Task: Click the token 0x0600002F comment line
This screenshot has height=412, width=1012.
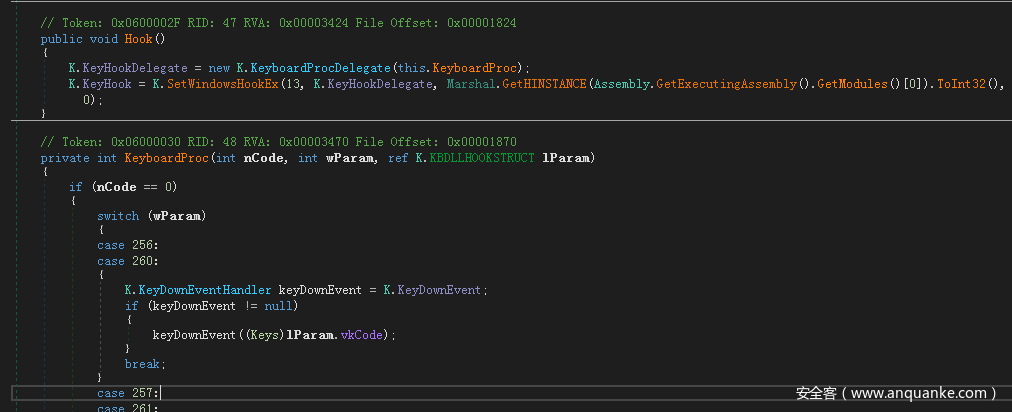Action: (x=279, y=22)
